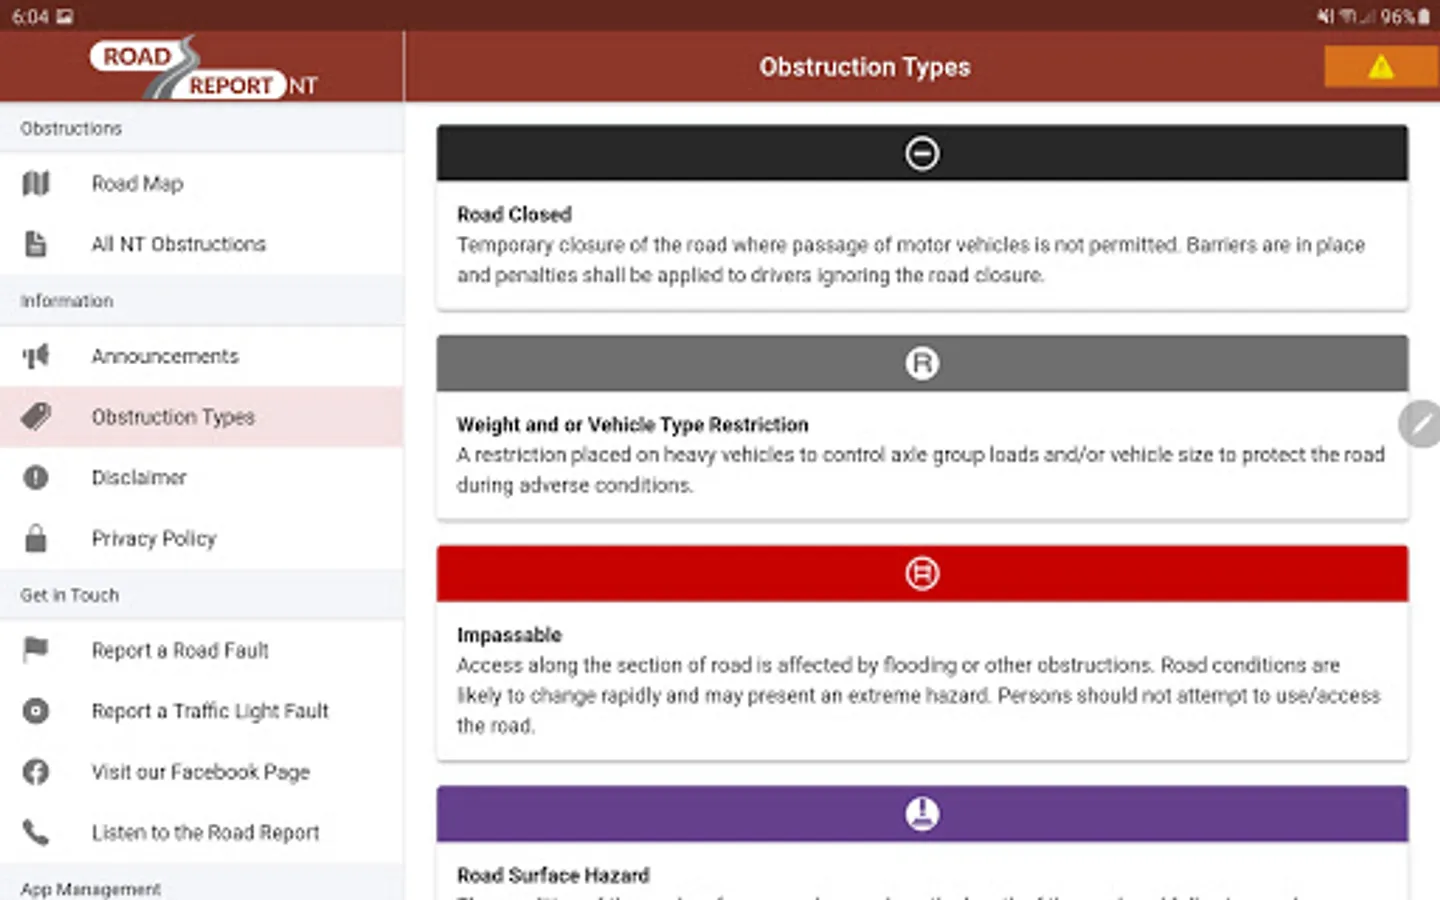Select Obstruction Types menu item

tap(173, 417)
